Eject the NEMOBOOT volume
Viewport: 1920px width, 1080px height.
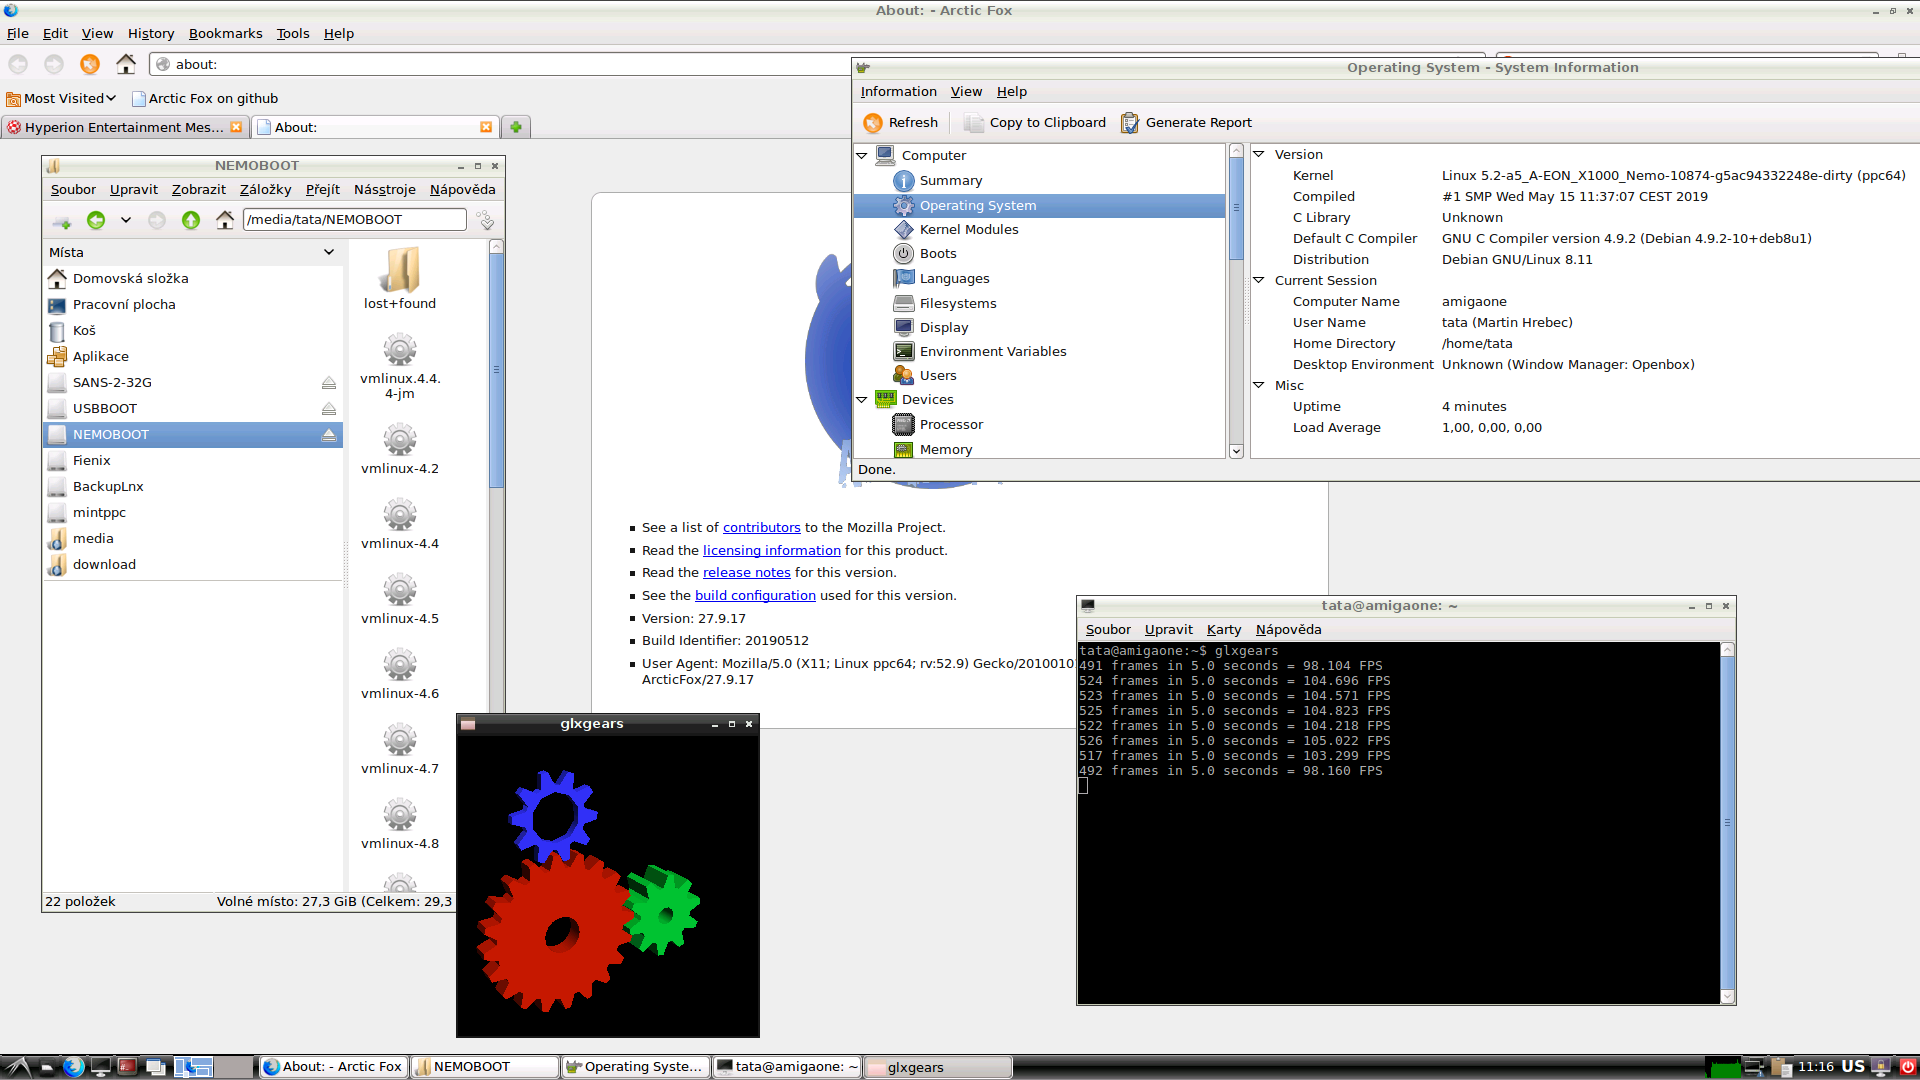[328, 435]
